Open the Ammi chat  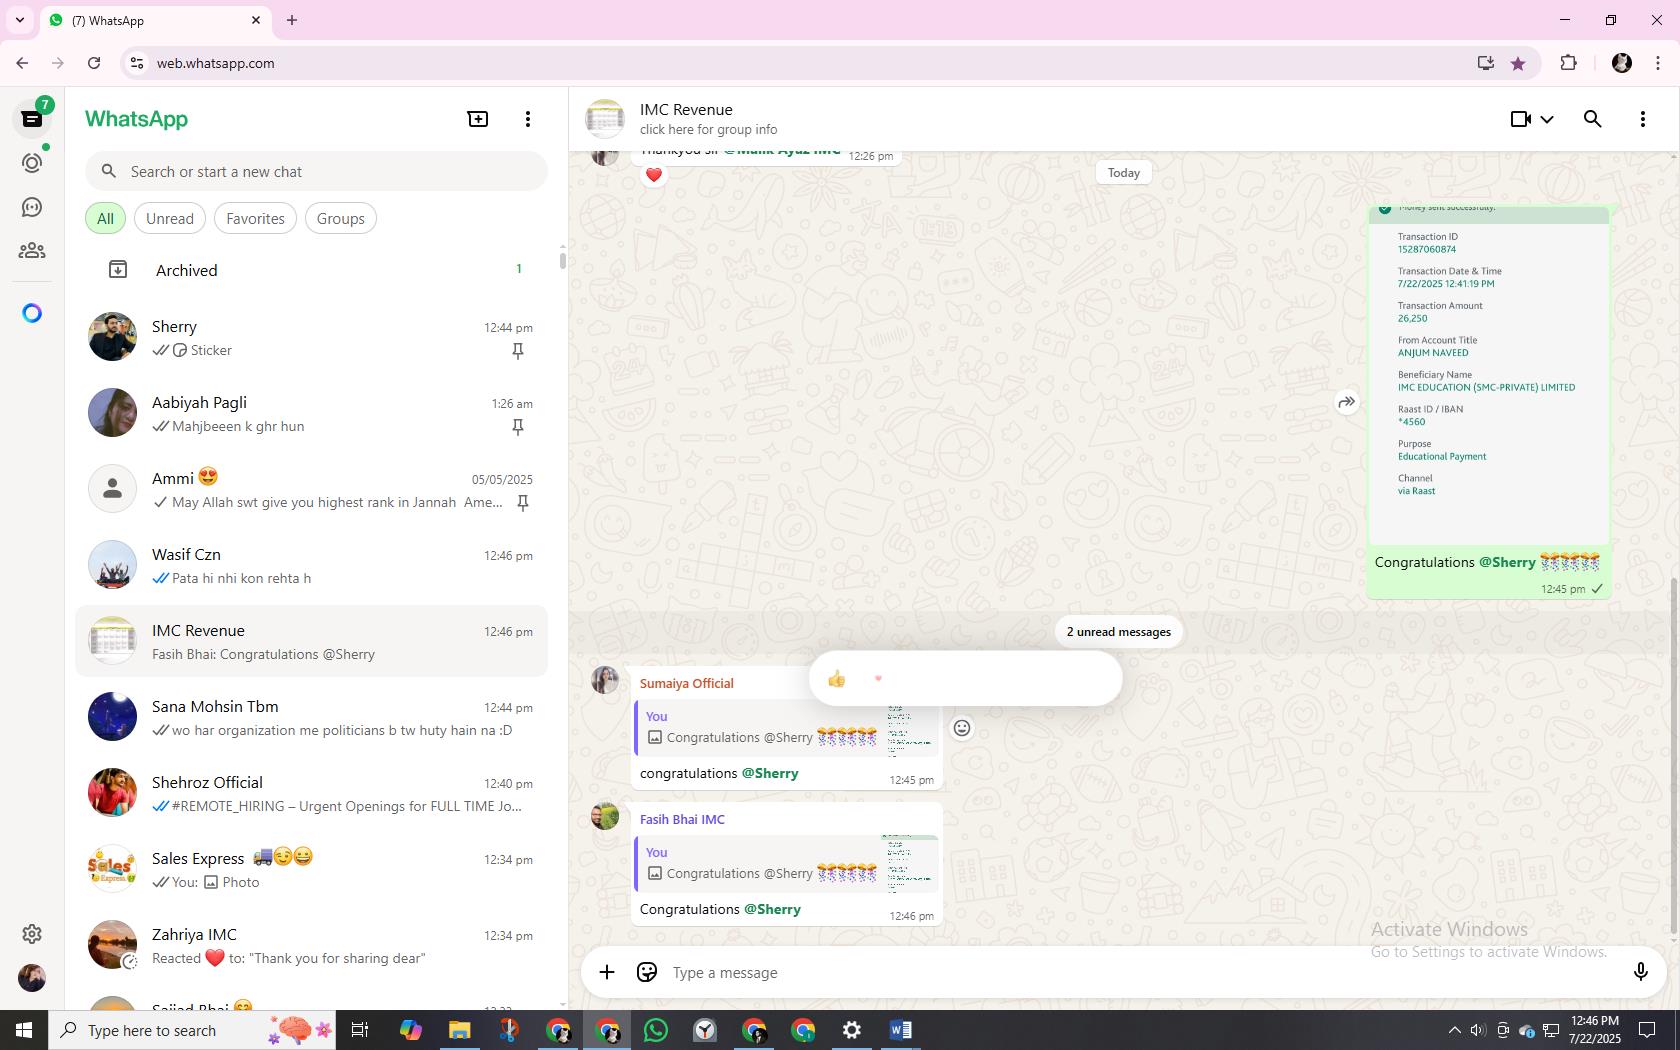[x=312, y=490]
